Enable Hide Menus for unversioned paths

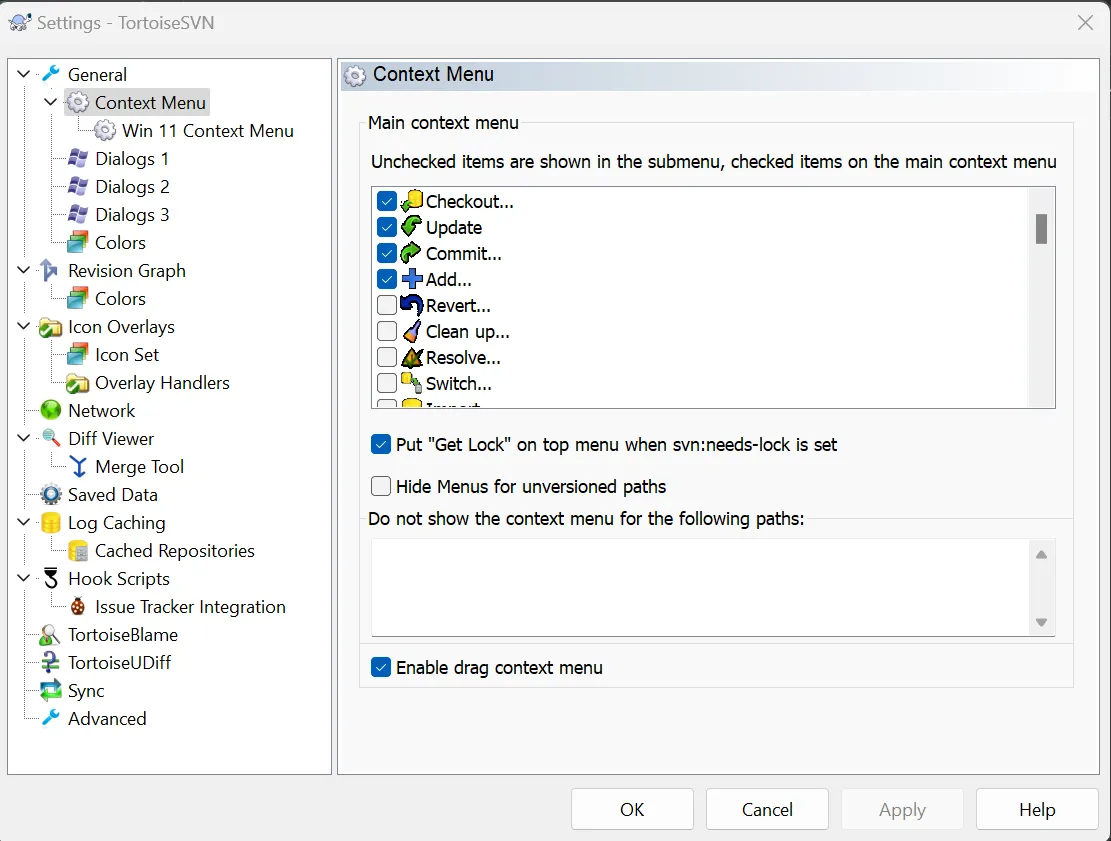[x=381, y=487]
